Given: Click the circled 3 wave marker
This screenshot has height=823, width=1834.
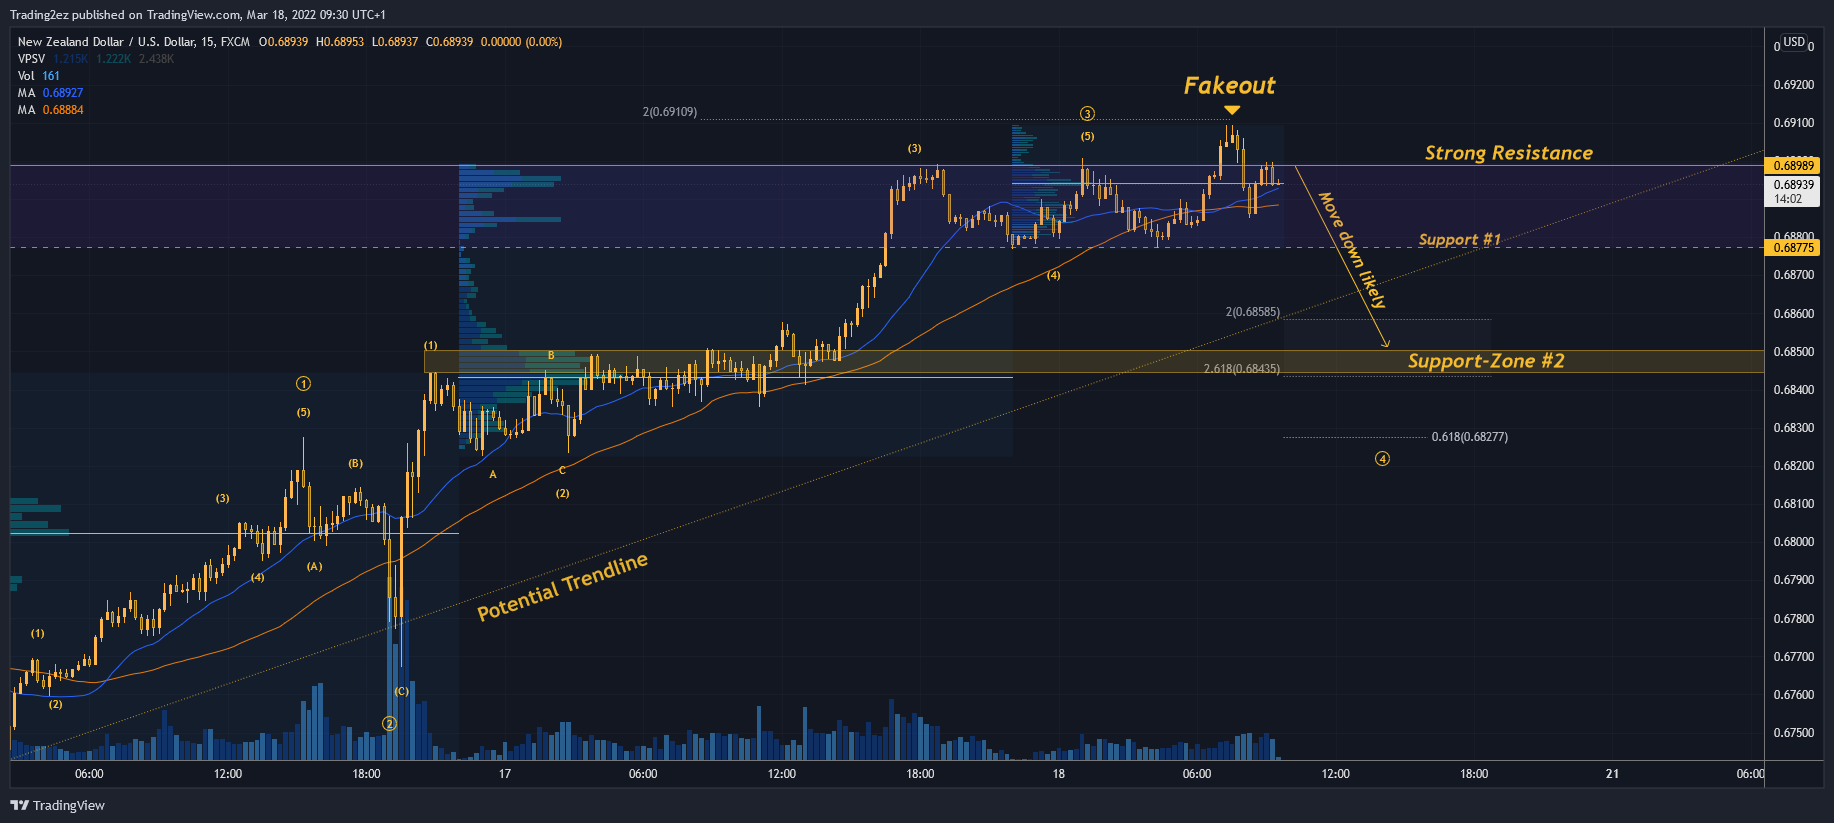Looking at the screenshot, I should 1087,114.
